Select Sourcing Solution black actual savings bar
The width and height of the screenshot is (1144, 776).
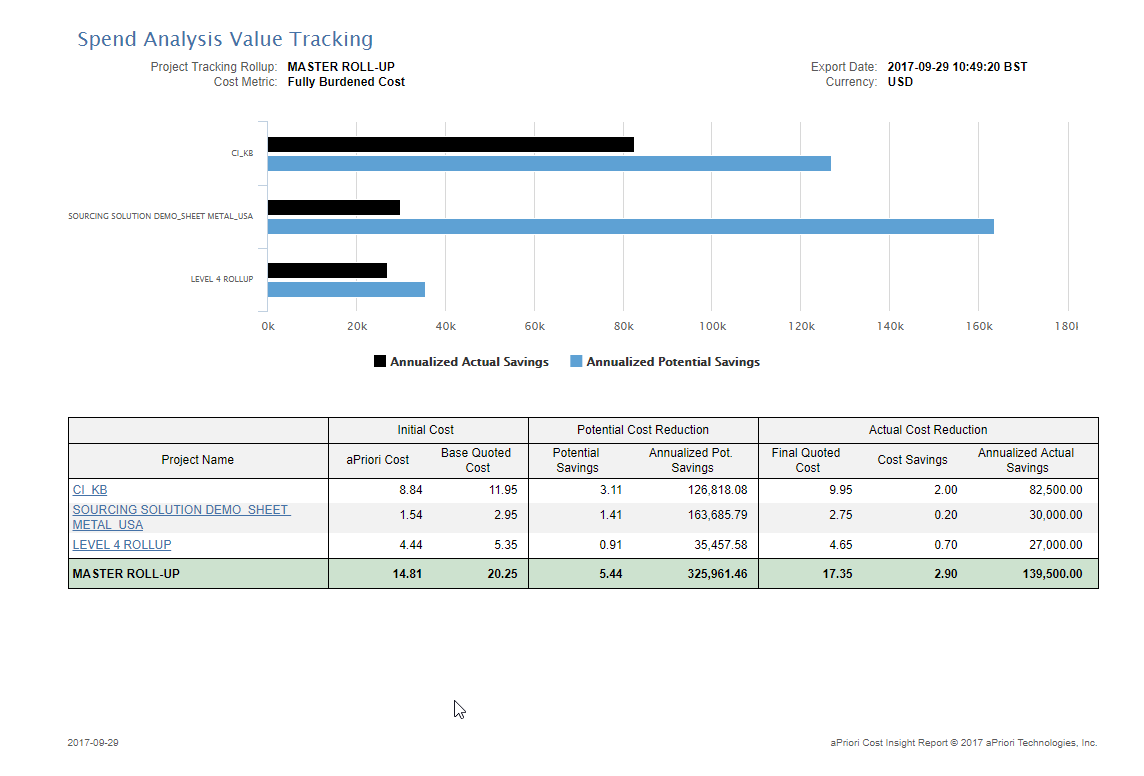(x=333, y=207)
